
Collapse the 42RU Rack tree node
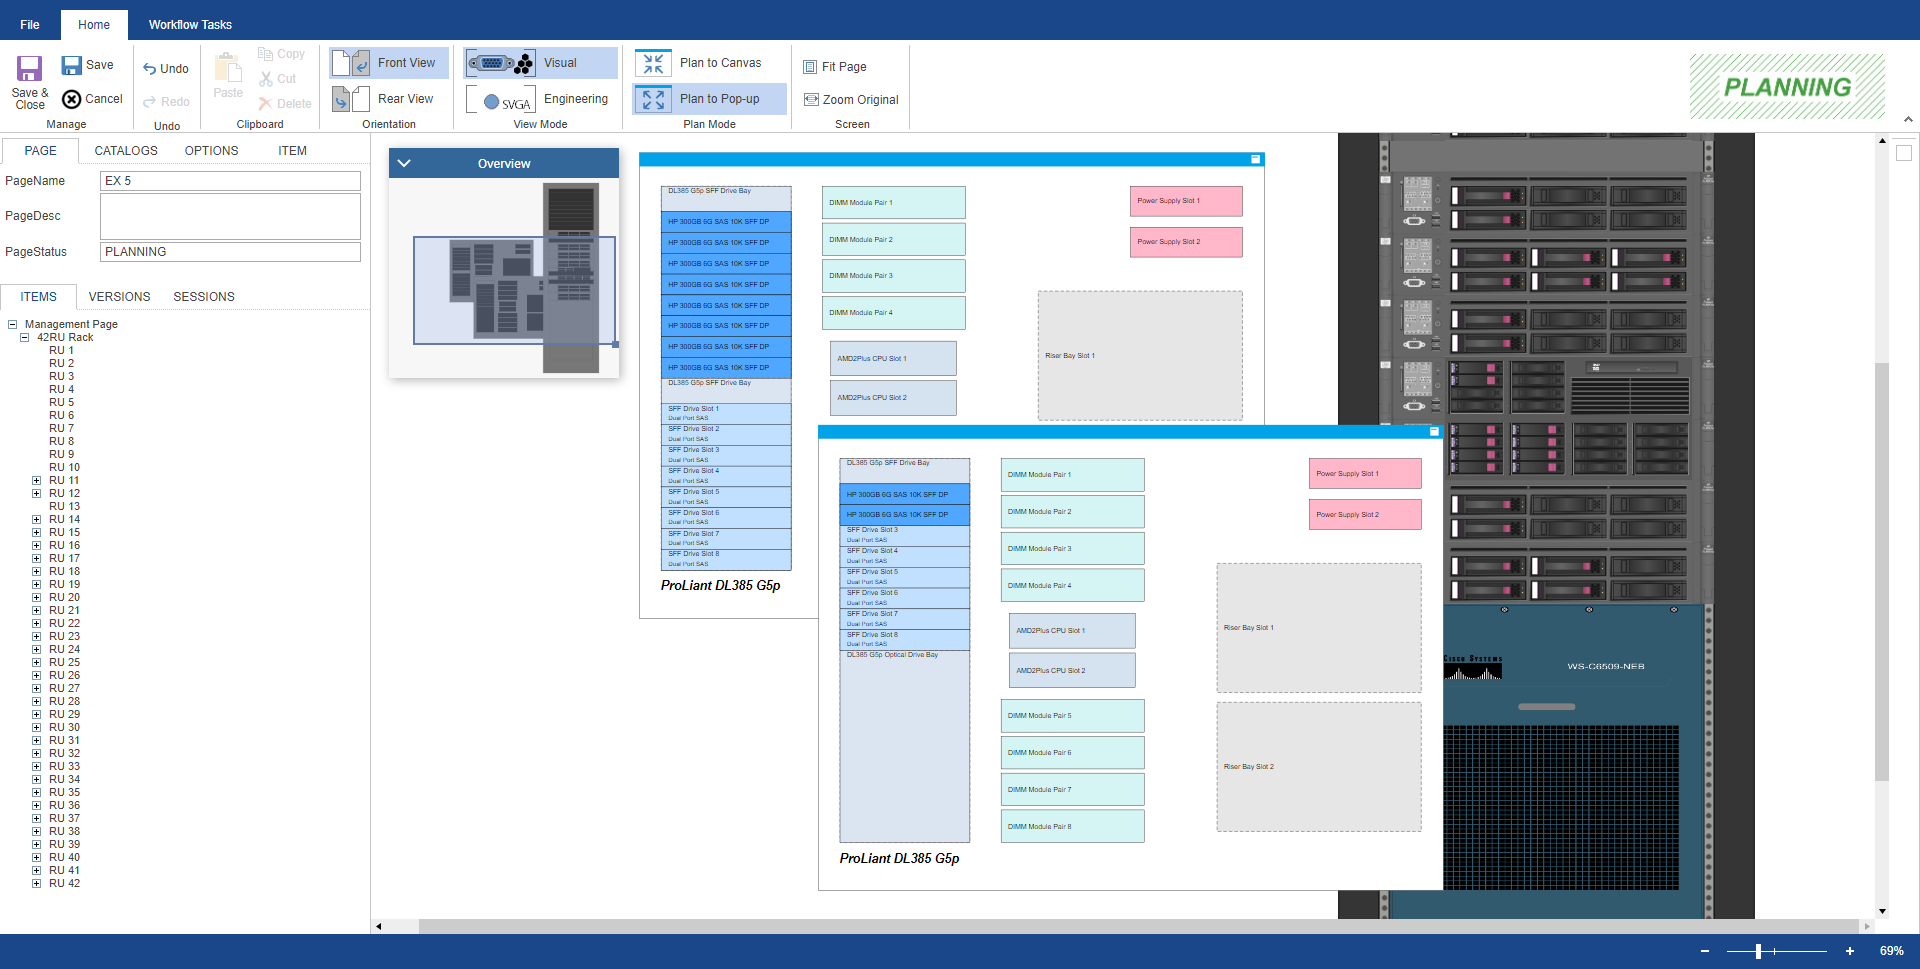(x=25, y=337)
